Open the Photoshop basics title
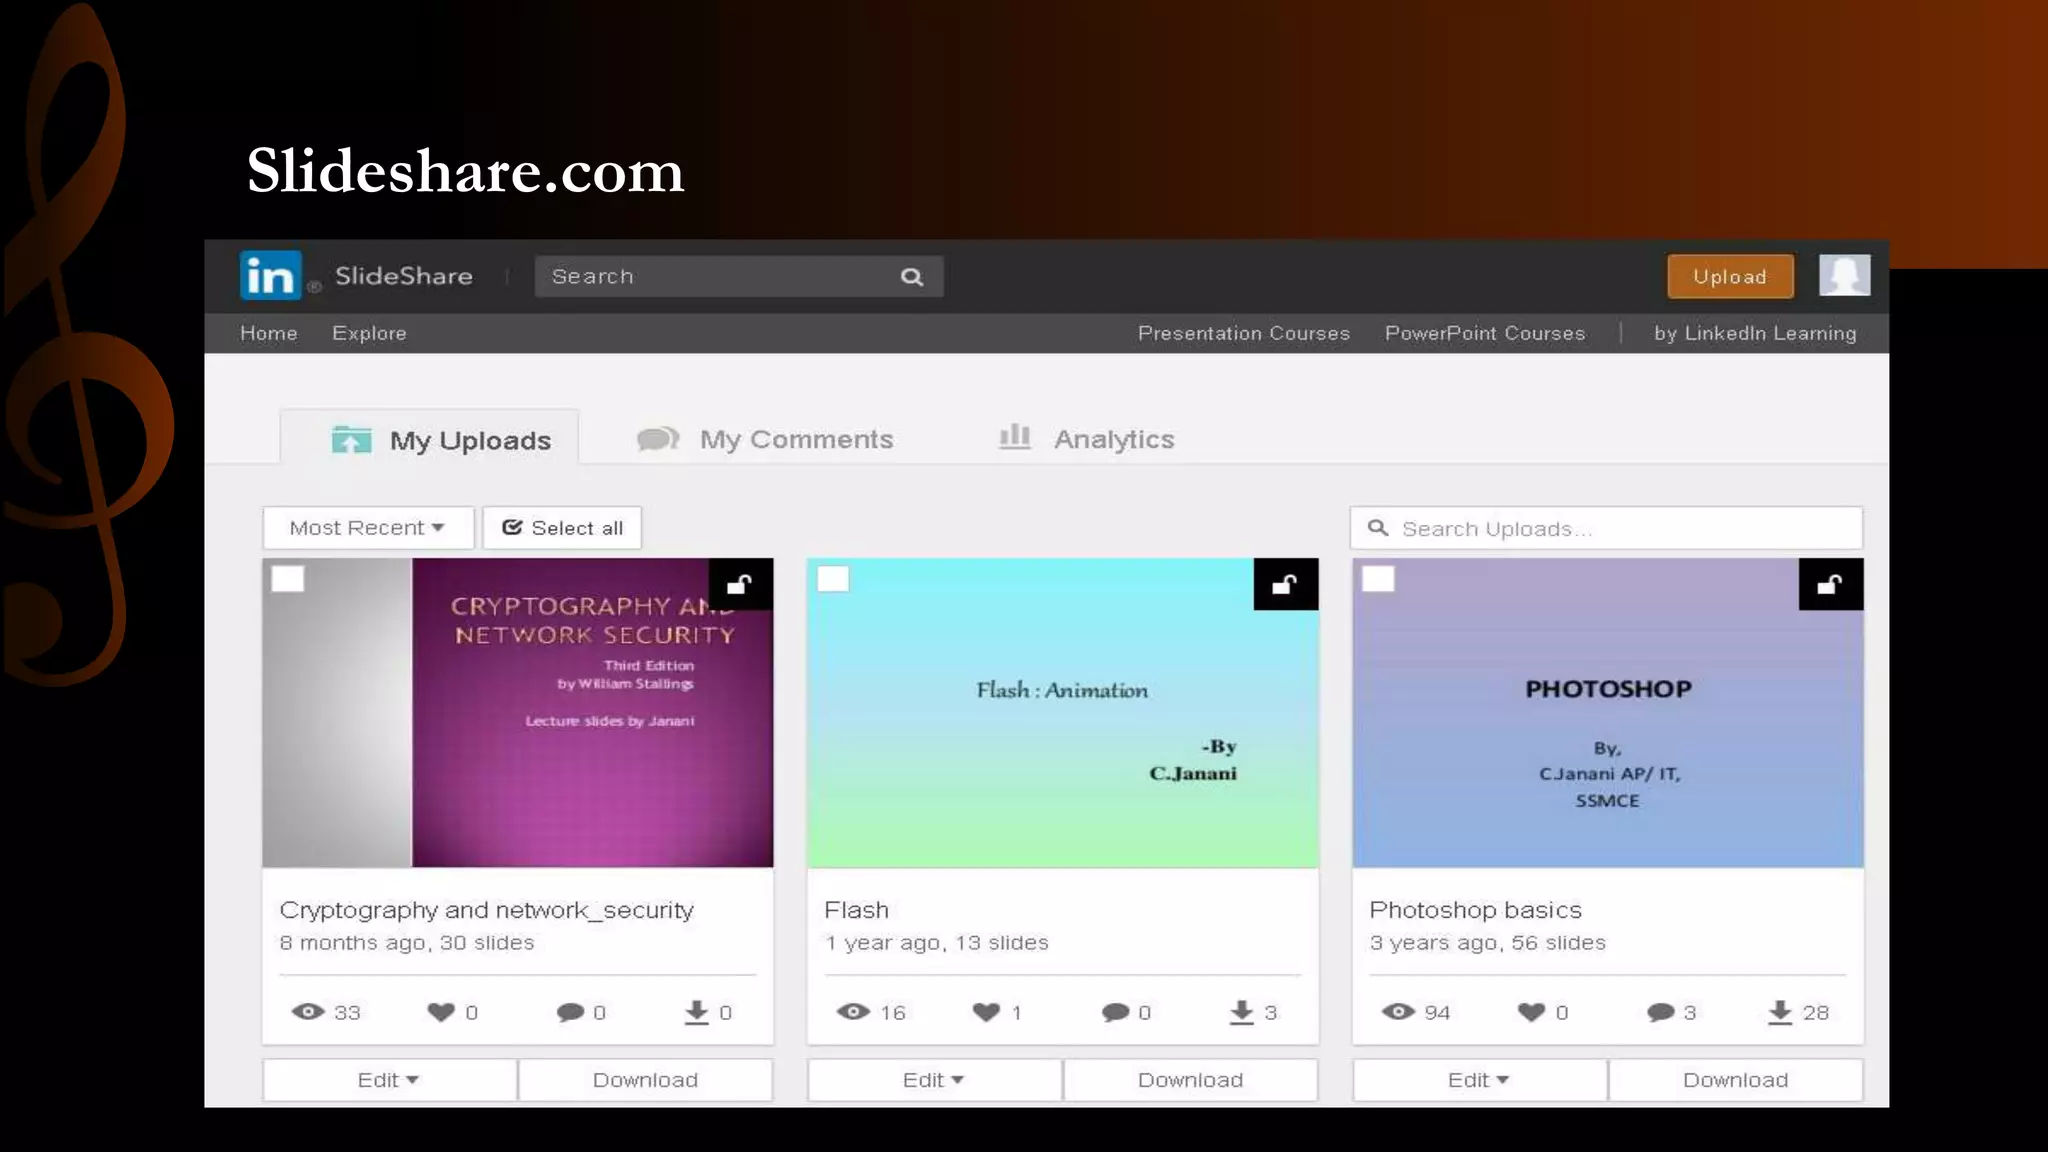 1475,910
